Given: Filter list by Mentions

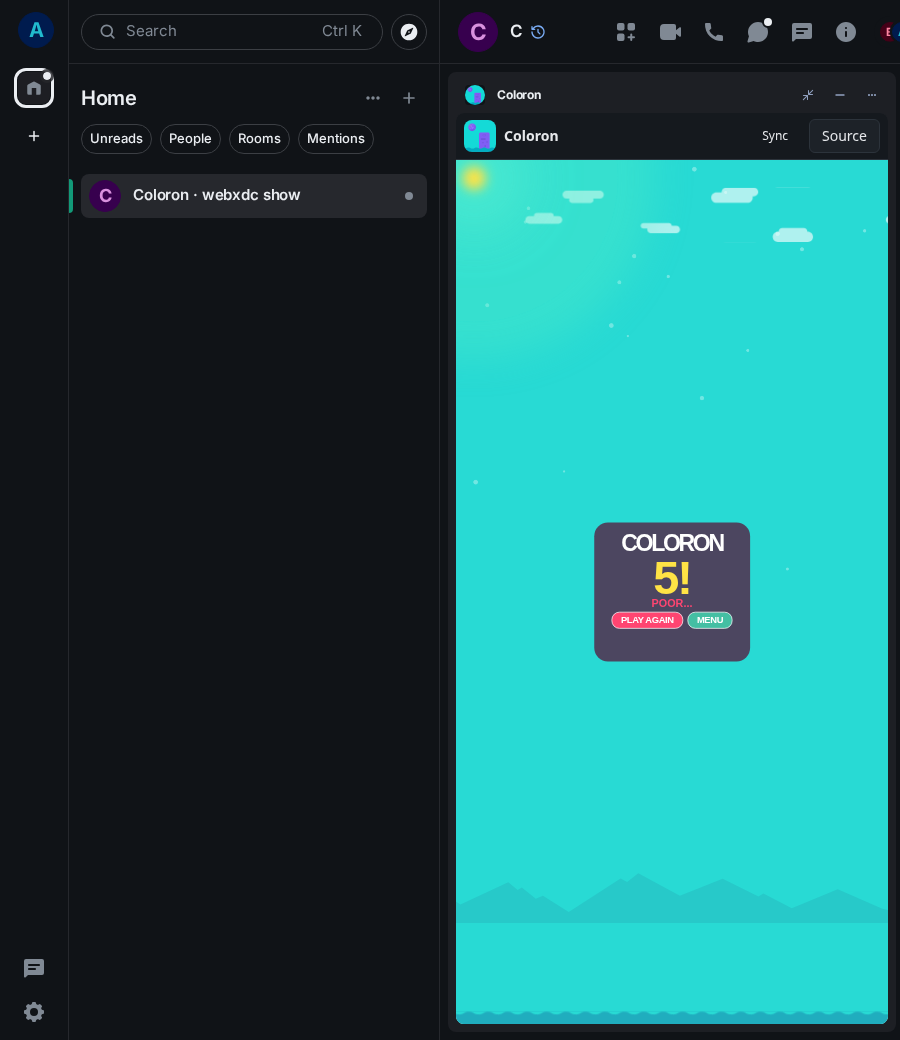Looking at the screenshot, I should pyautogui.click(x=336, y=139).
